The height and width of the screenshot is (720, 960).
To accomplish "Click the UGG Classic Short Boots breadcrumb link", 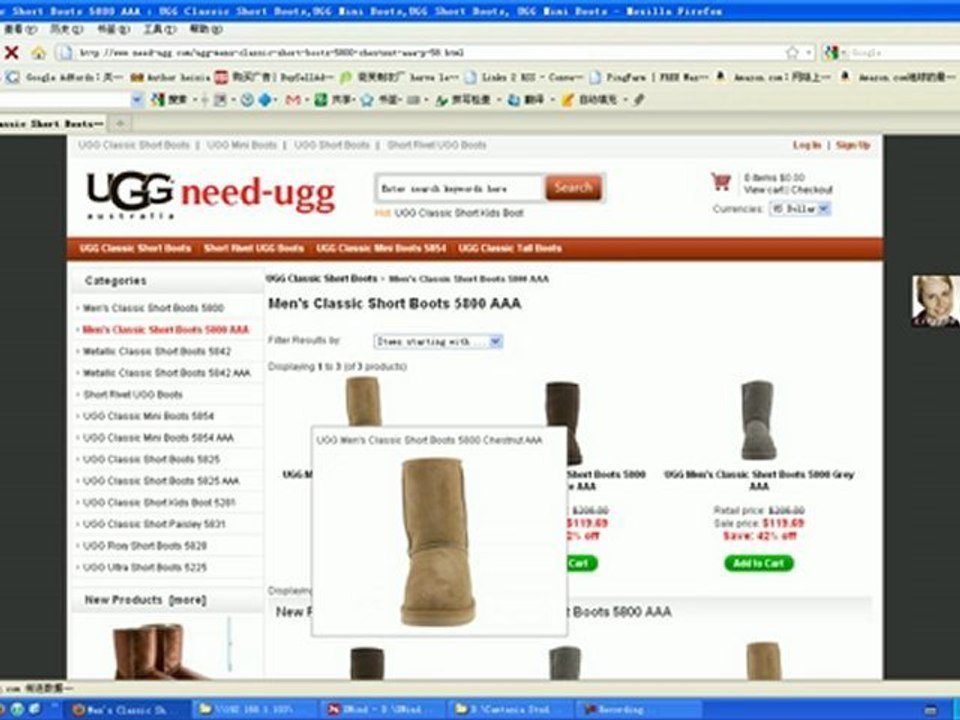I will pos(322,279).
